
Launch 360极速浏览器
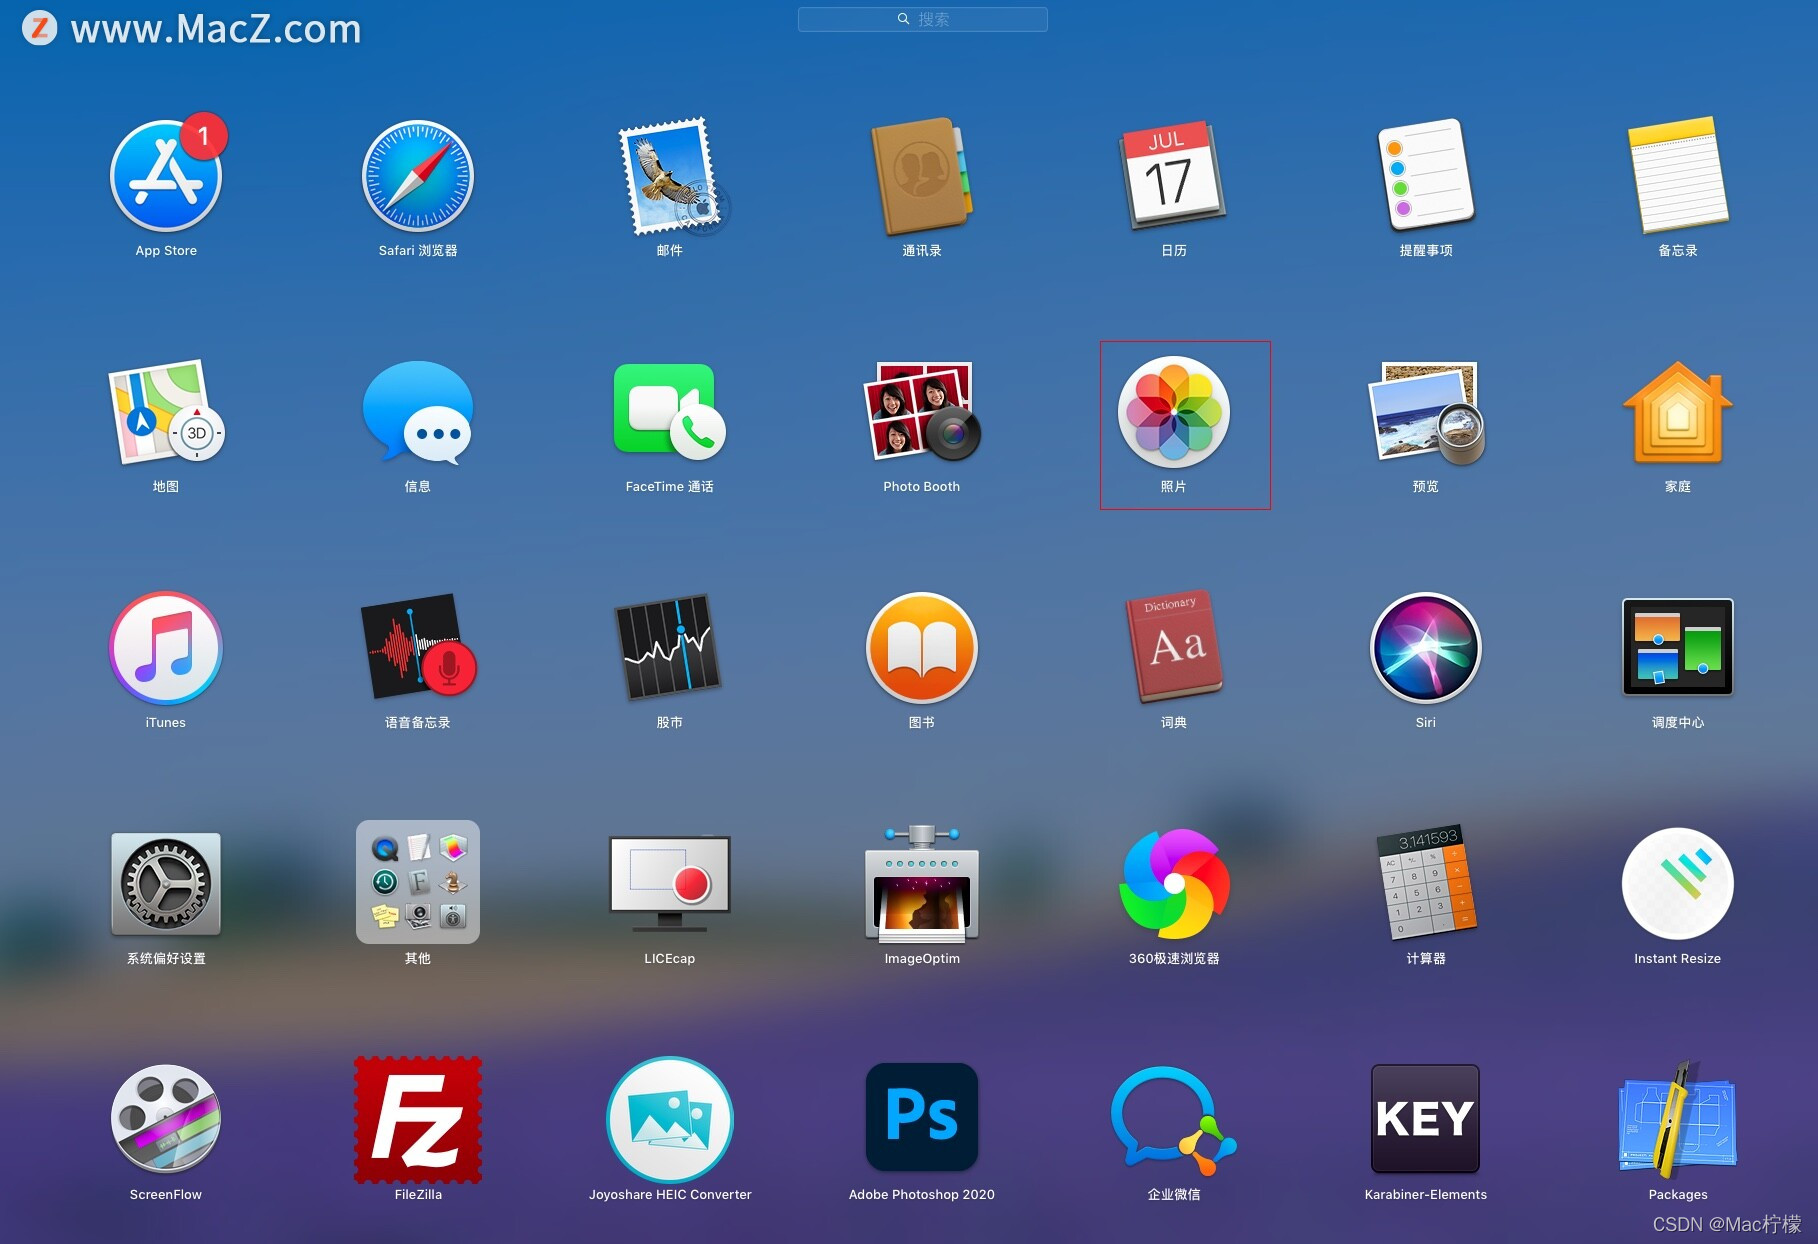[x=1173, y=884]
